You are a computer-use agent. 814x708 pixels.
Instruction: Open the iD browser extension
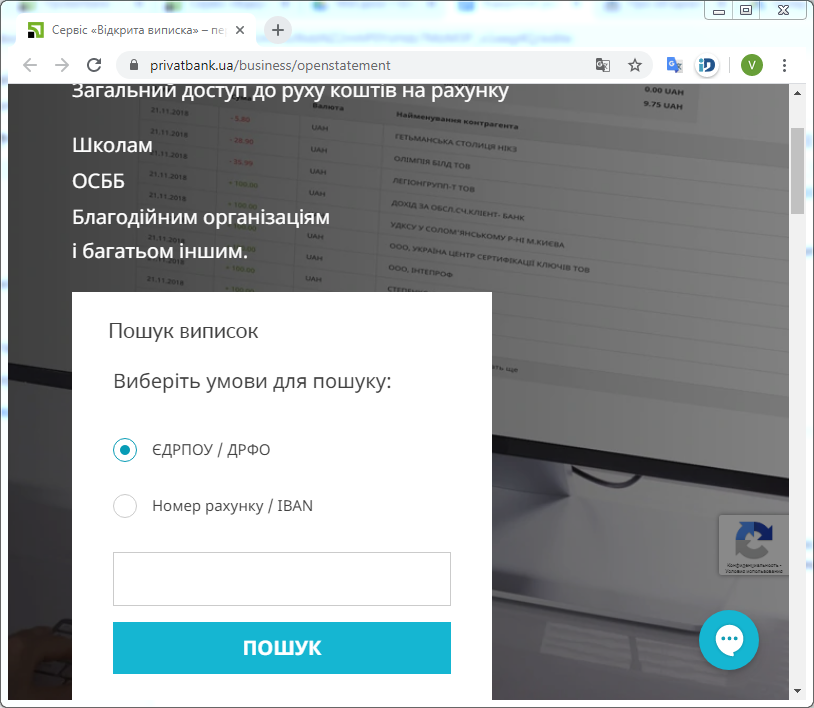coord(707,65)
